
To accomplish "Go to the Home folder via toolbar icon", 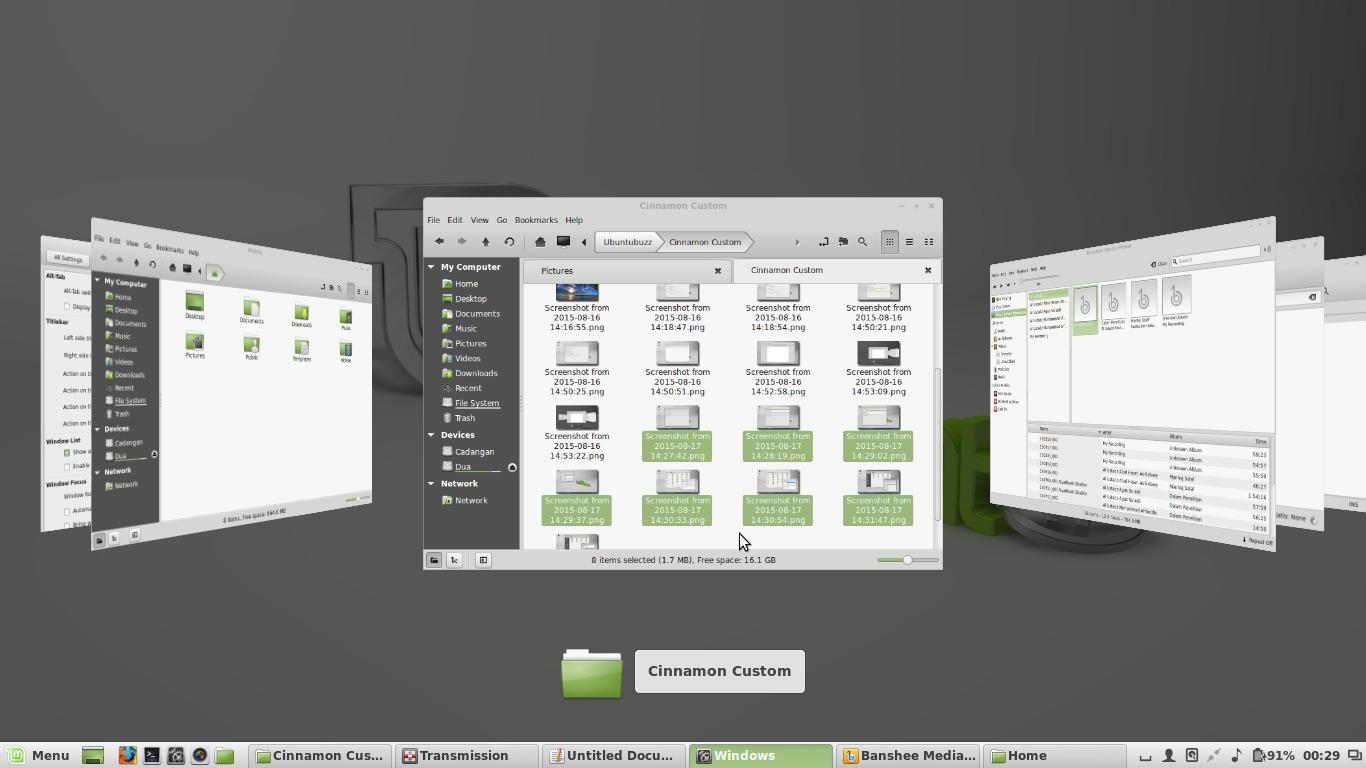I will pyautogui.click(x=539, y=241).
